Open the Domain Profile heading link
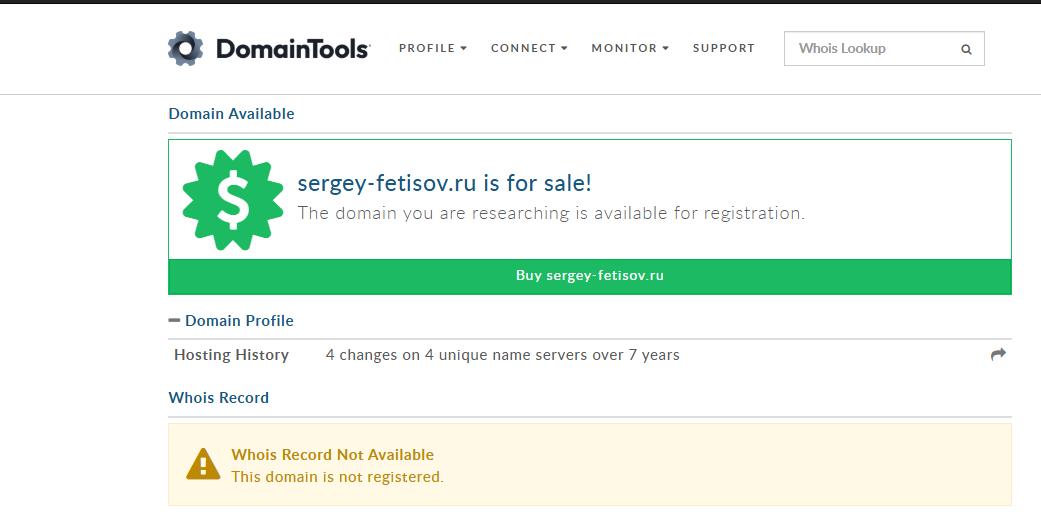 point(239,321)
